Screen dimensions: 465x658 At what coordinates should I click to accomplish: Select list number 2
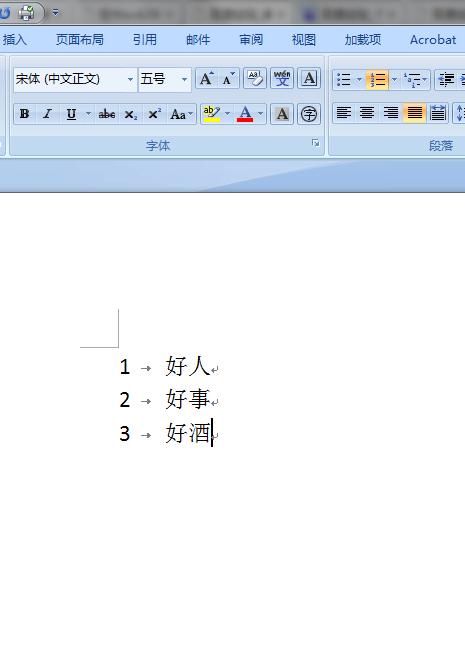point(125,400)
